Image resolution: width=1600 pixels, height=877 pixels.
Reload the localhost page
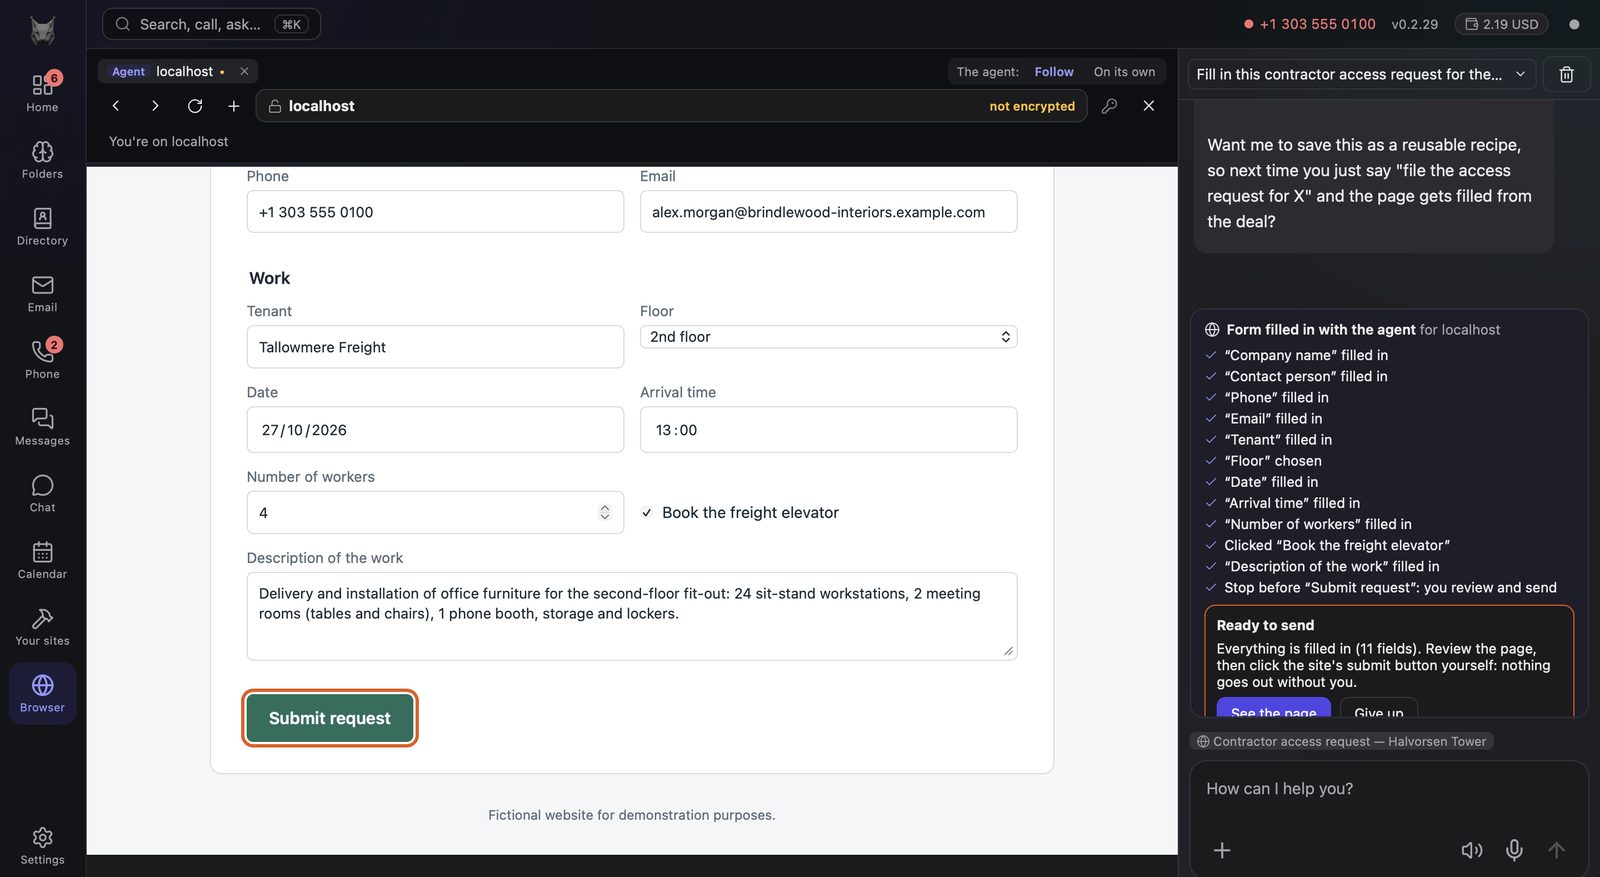(195, 106)
